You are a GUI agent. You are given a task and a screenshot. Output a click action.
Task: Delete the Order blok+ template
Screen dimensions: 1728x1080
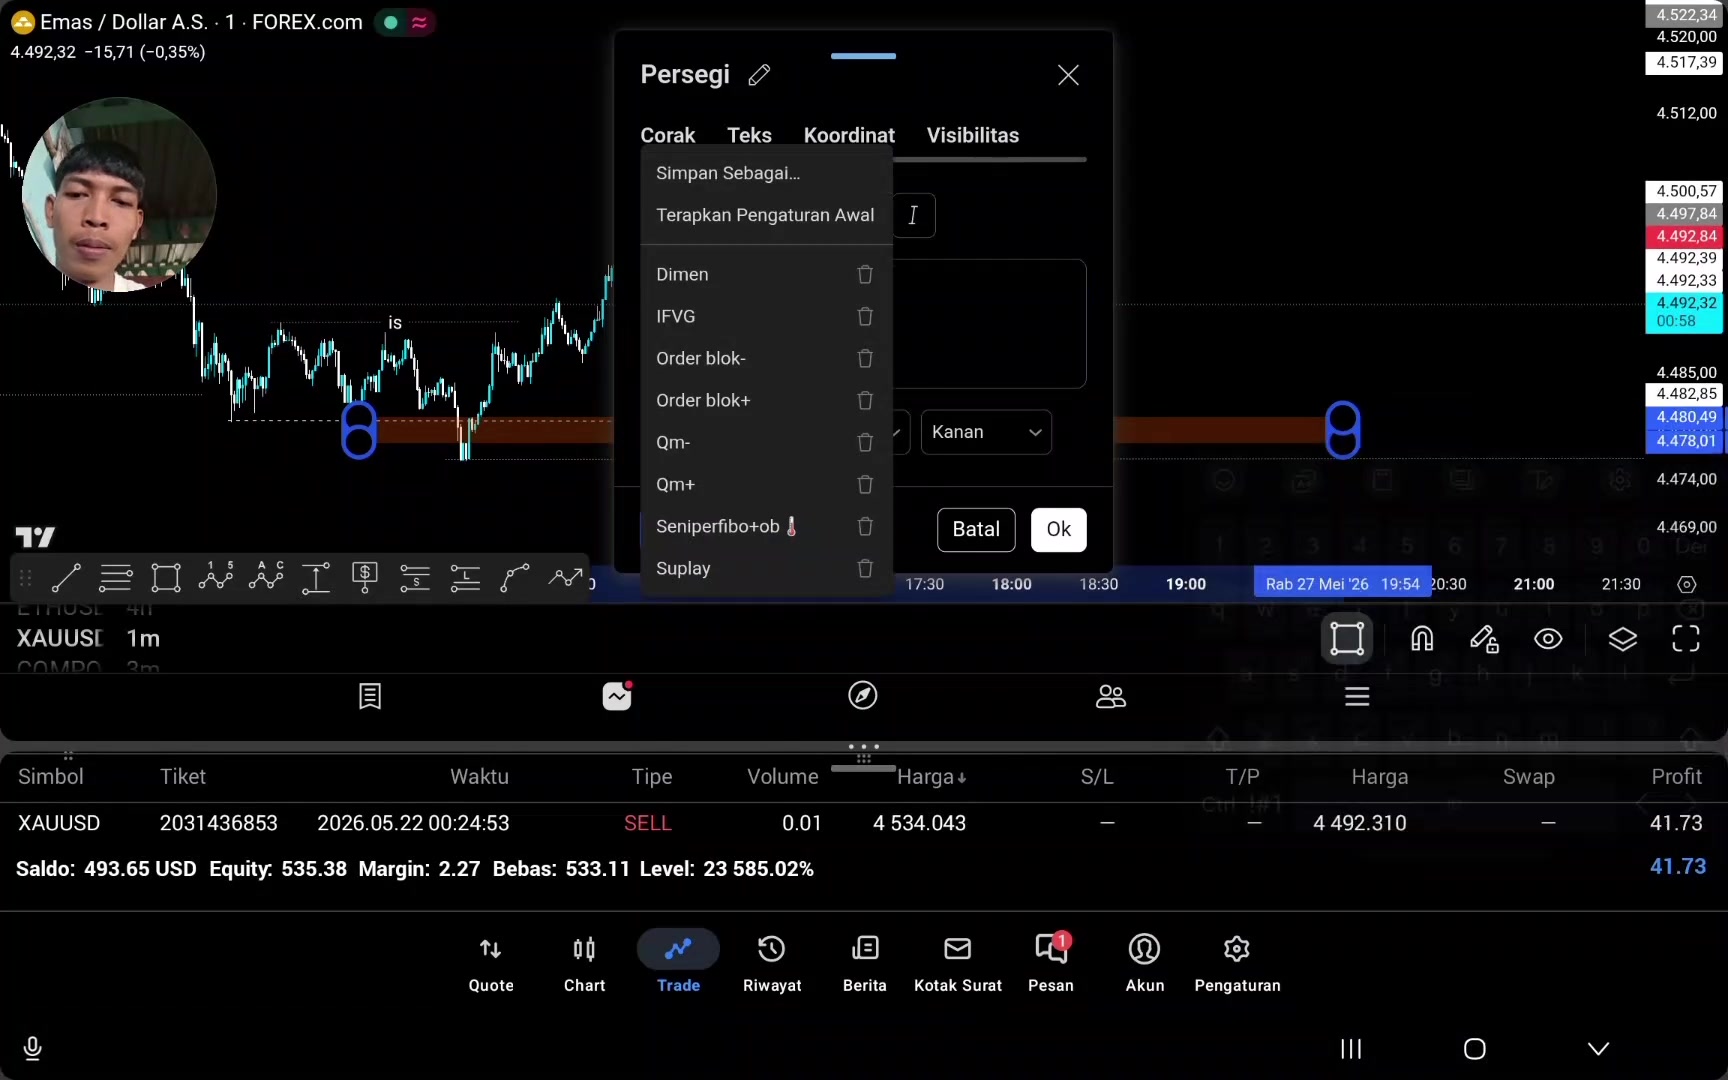click(x=865, y=400)
